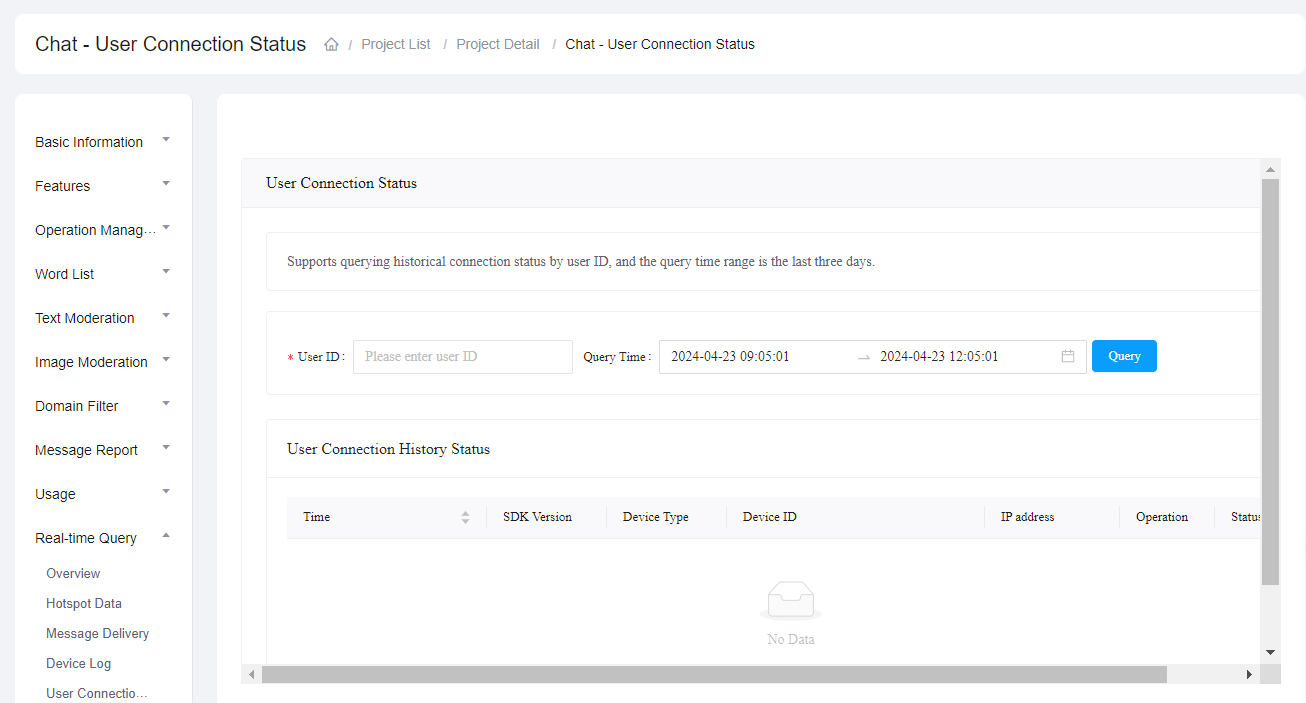Click the end time 2024-04-23 12:05:01
1306x703 pixels.
(x=939, y=356)
